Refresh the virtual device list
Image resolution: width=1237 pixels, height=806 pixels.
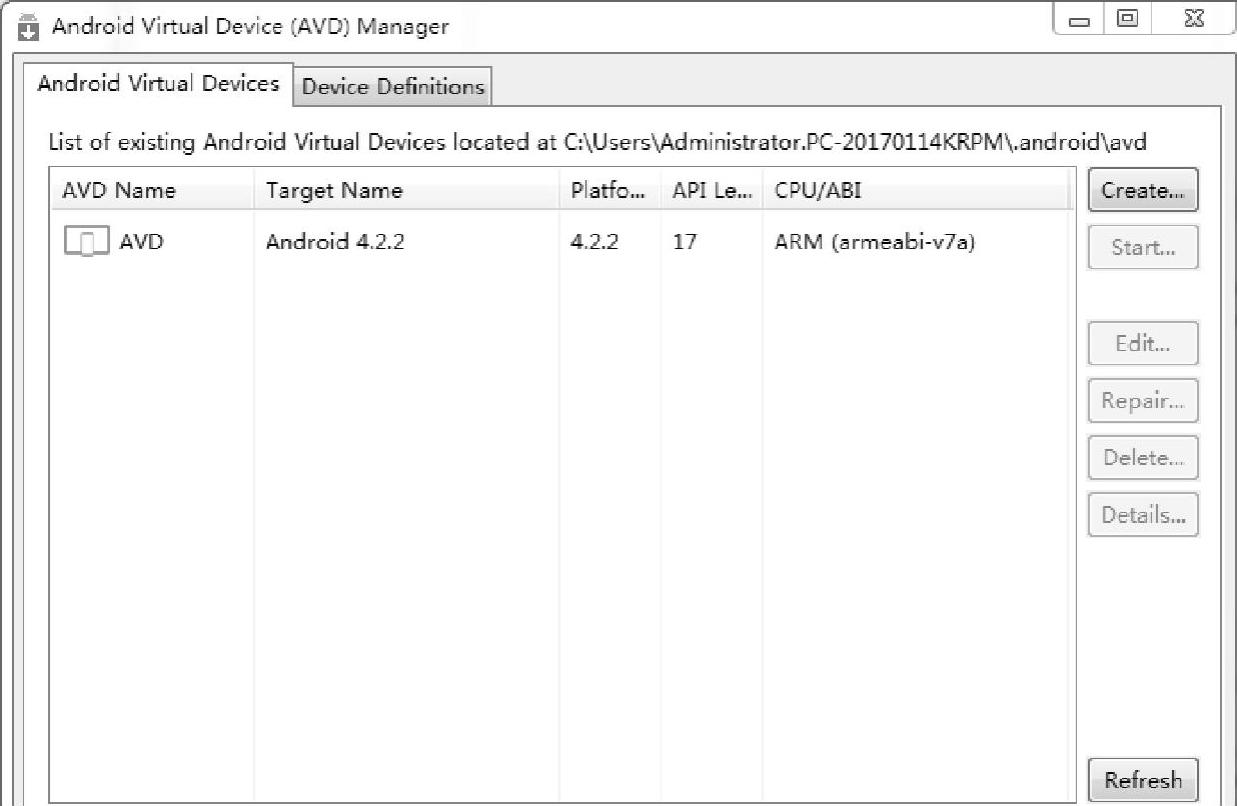[x=1142, y=779]
